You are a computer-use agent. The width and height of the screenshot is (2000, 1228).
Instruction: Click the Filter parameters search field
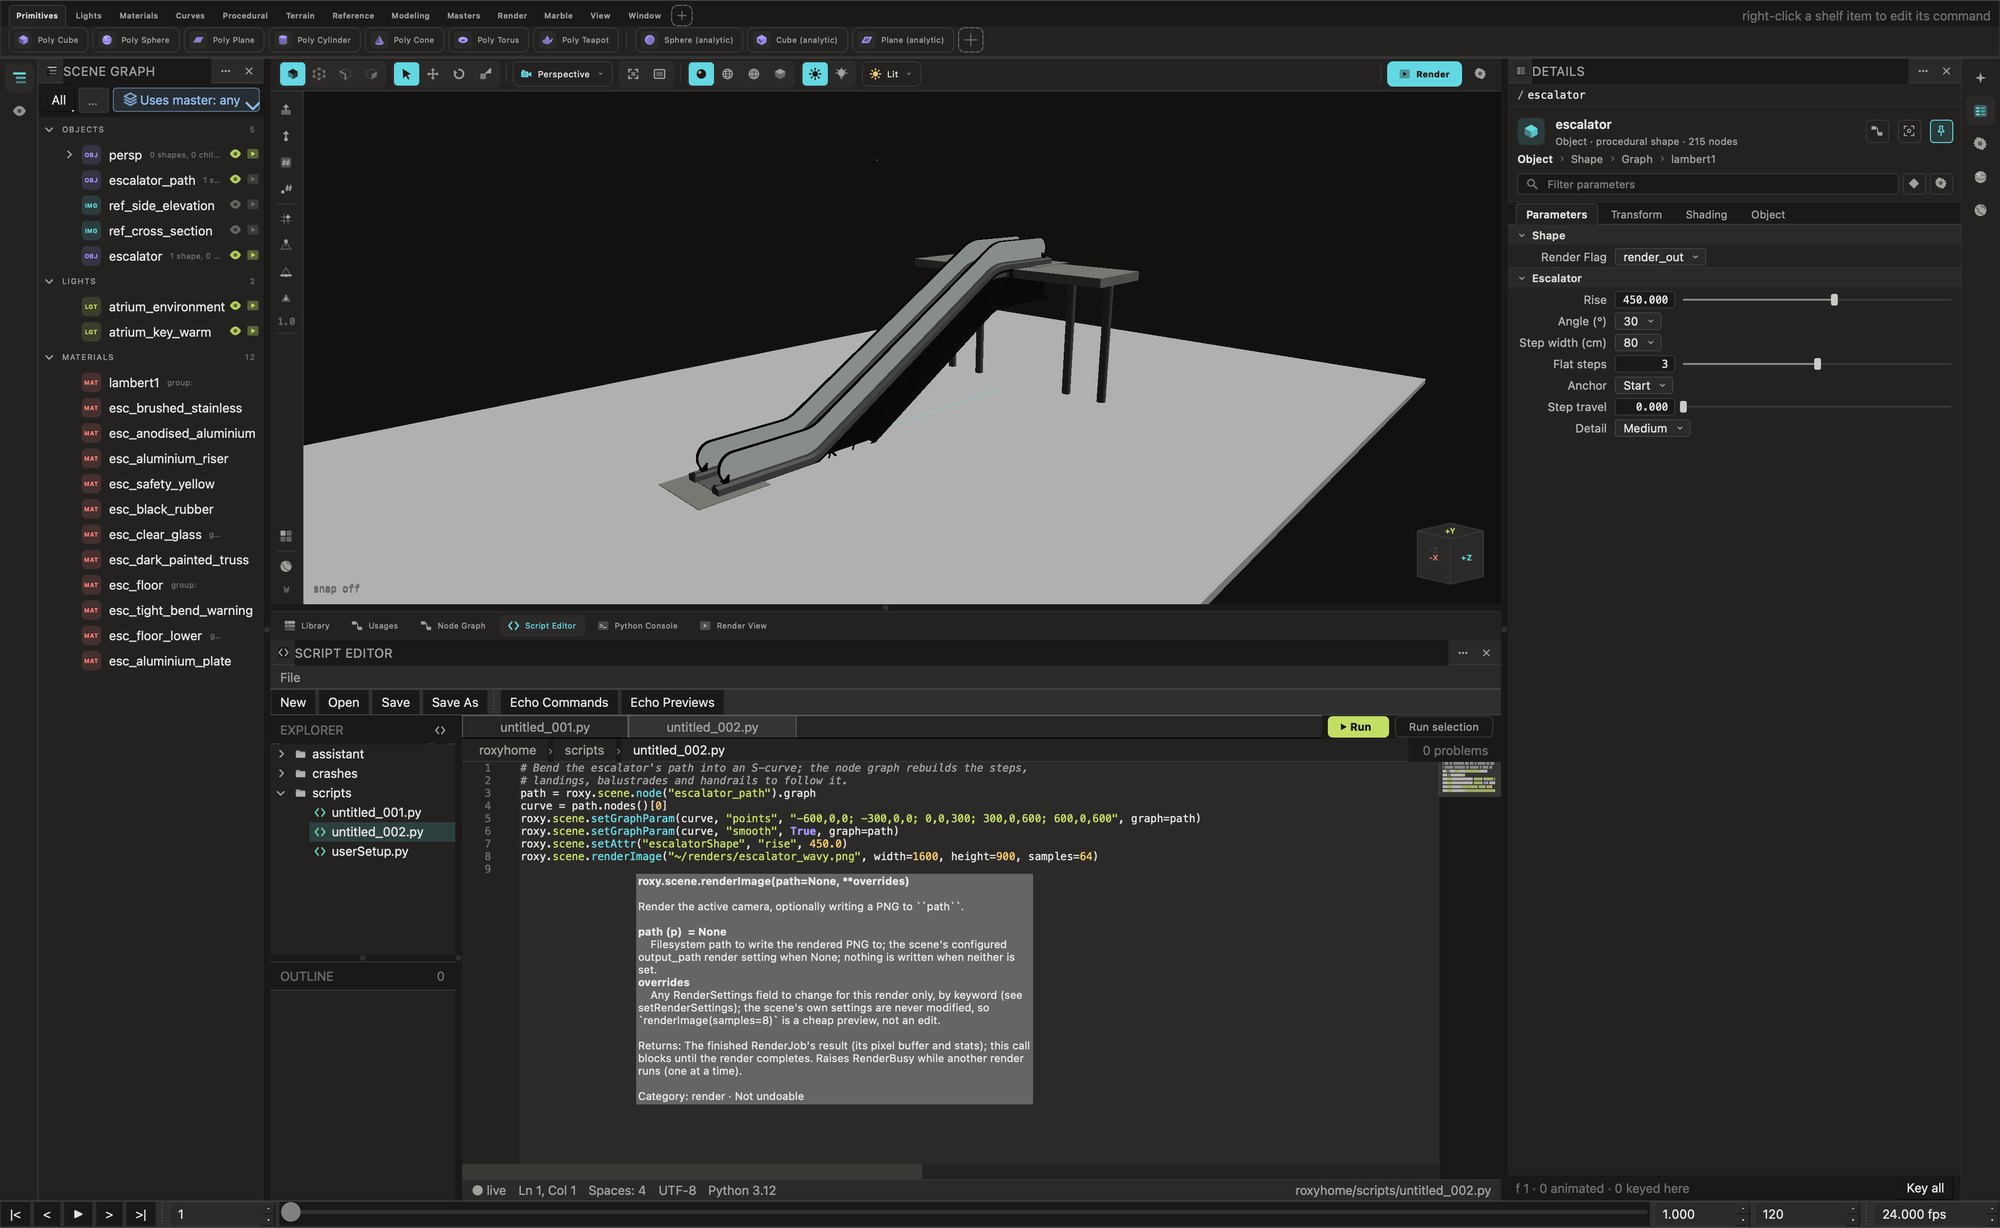point(1707,184)
